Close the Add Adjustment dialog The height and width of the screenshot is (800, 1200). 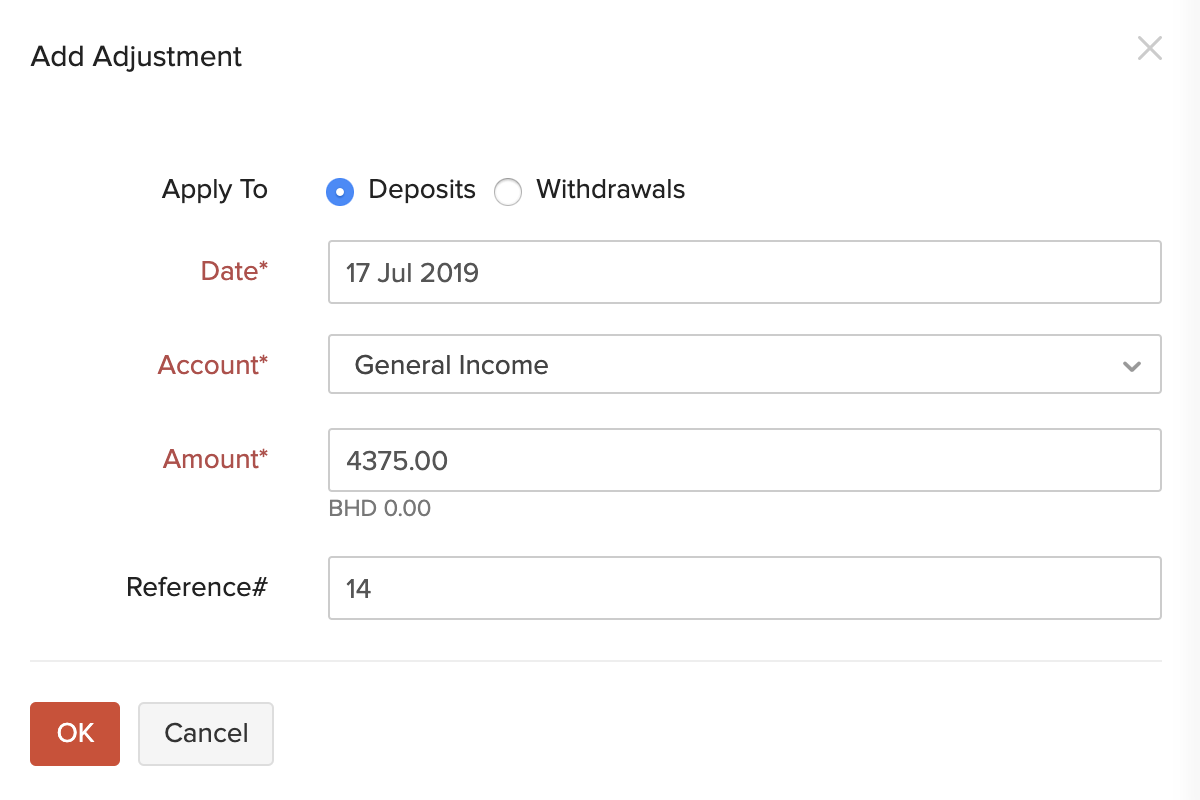1150,48
